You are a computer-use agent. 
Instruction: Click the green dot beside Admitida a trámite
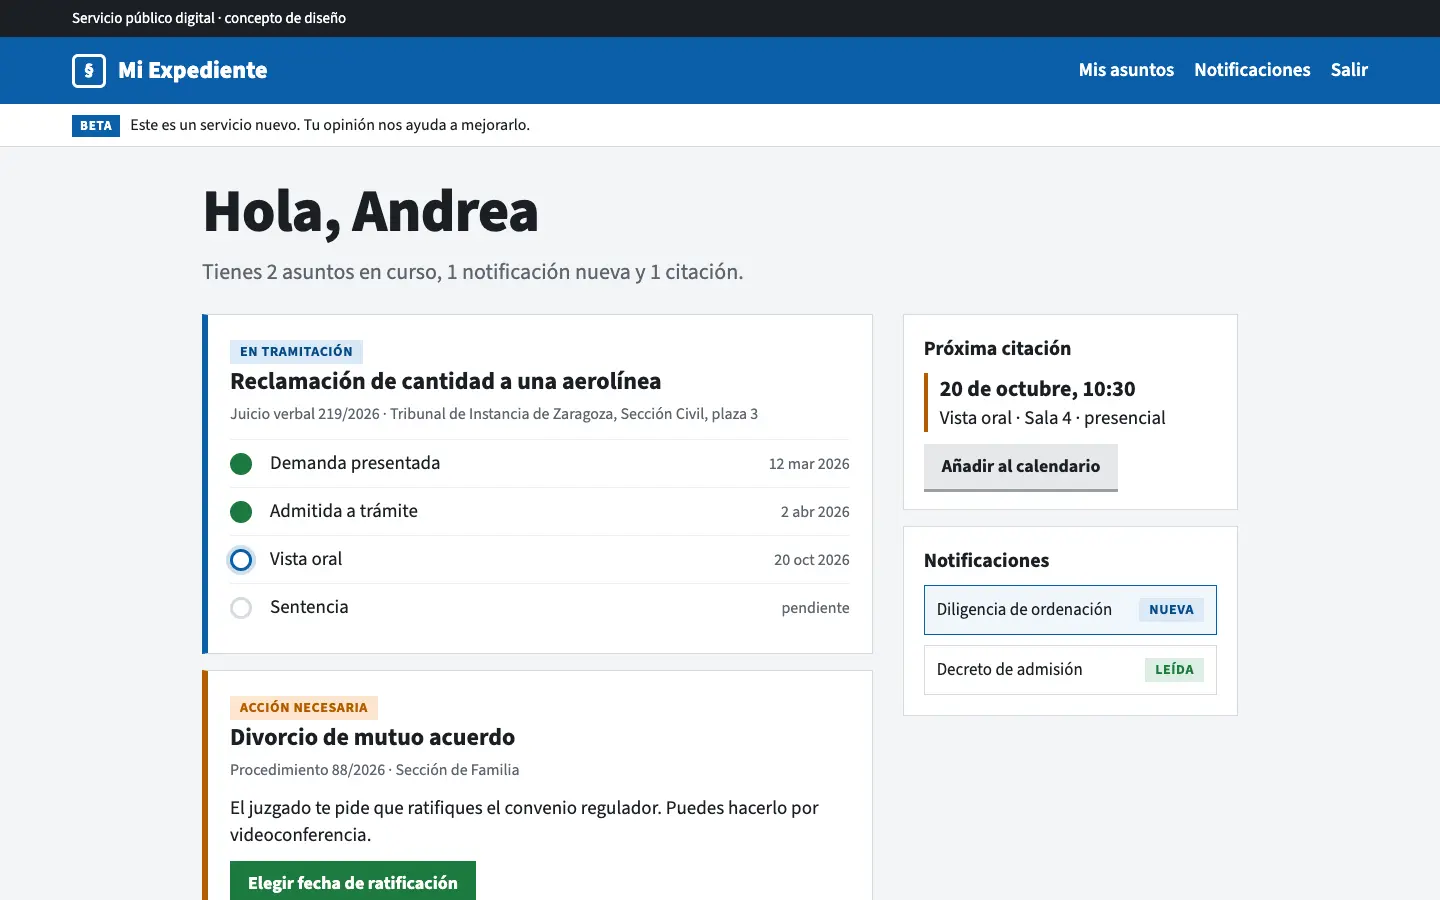click(x=241, y=512)
